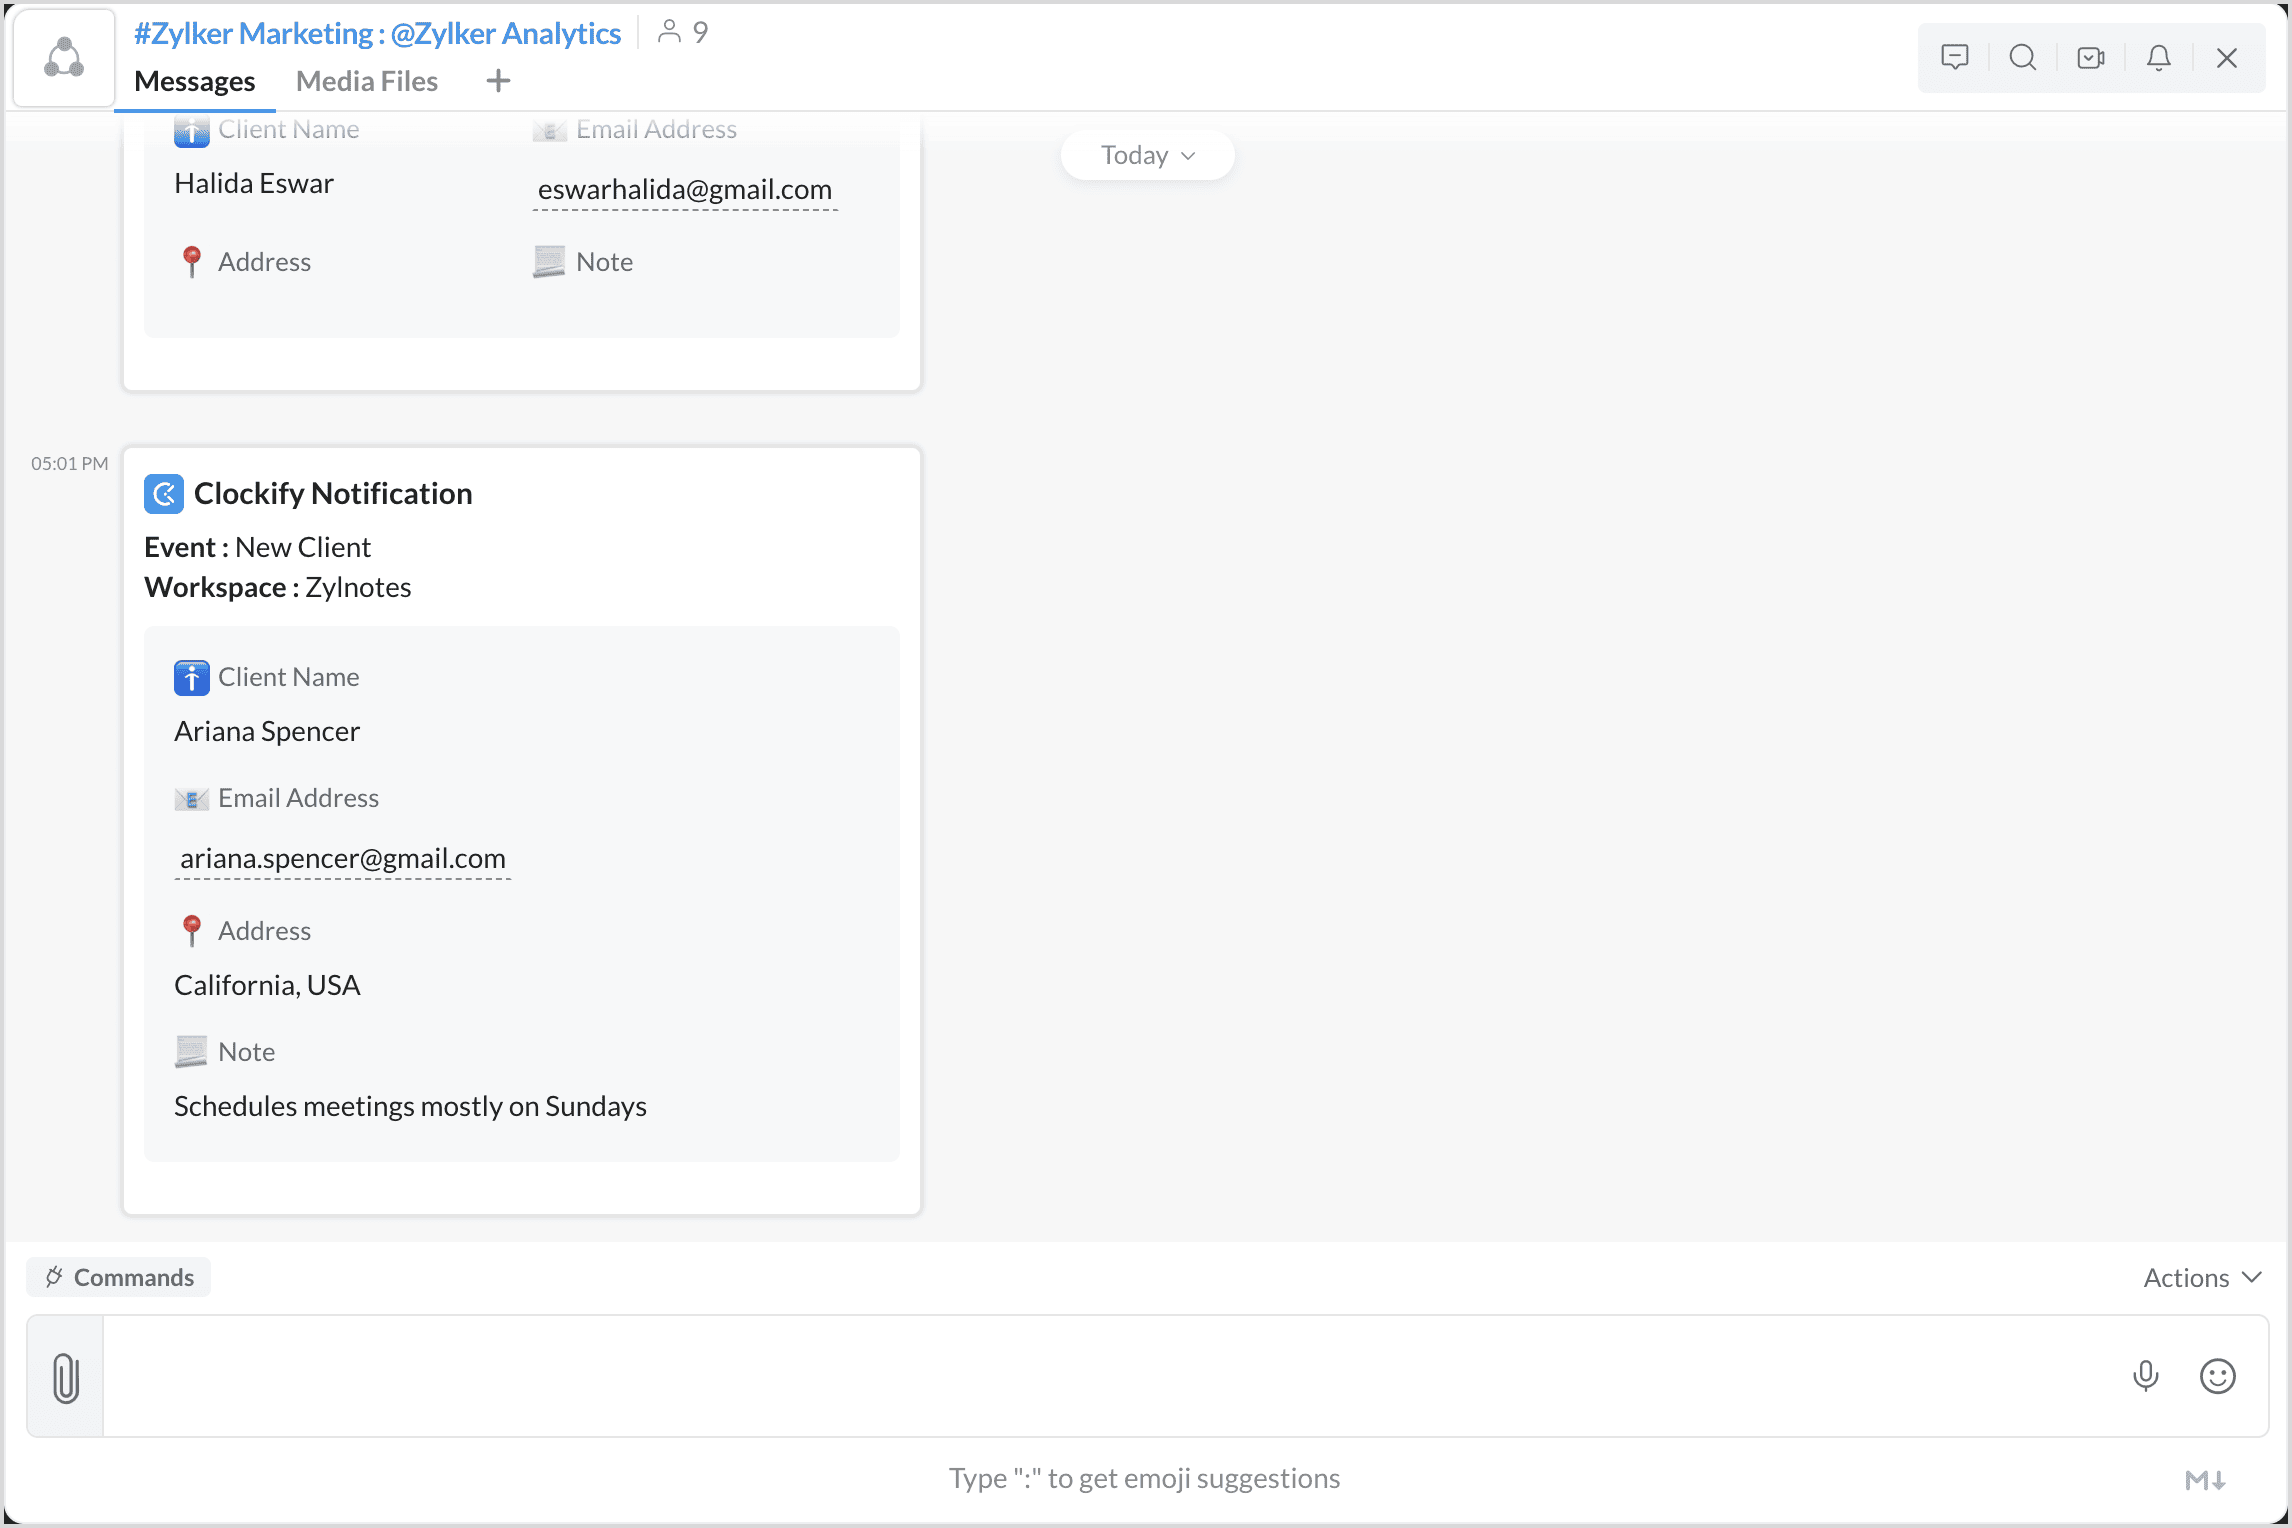Toggle the Markdown mode indicator

click(2204, 1480)
